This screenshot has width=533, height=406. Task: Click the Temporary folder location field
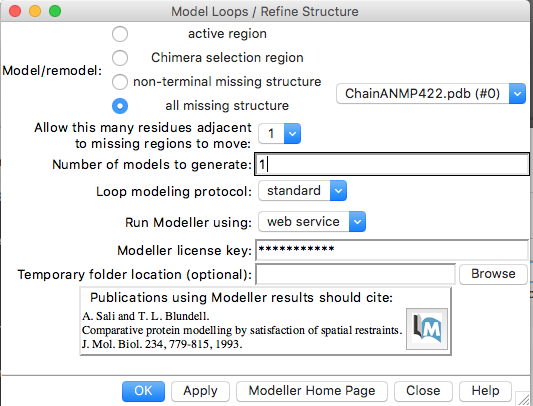click(x=355, y=274)
